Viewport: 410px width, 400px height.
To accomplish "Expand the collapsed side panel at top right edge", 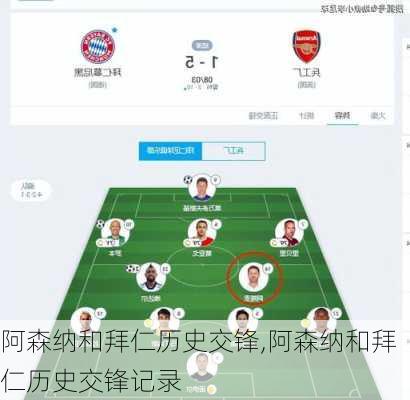I will tap(407, 46).
